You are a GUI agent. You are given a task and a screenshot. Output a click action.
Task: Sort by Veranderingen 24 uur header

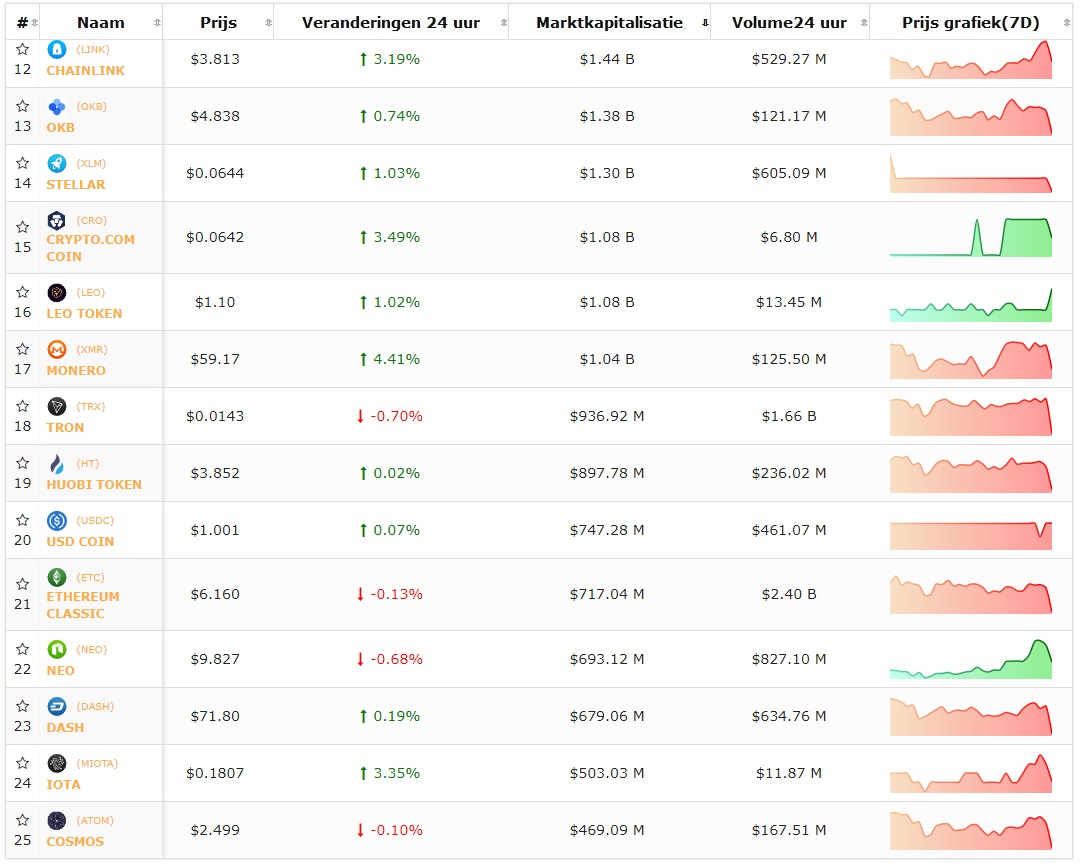pos(390,23)
